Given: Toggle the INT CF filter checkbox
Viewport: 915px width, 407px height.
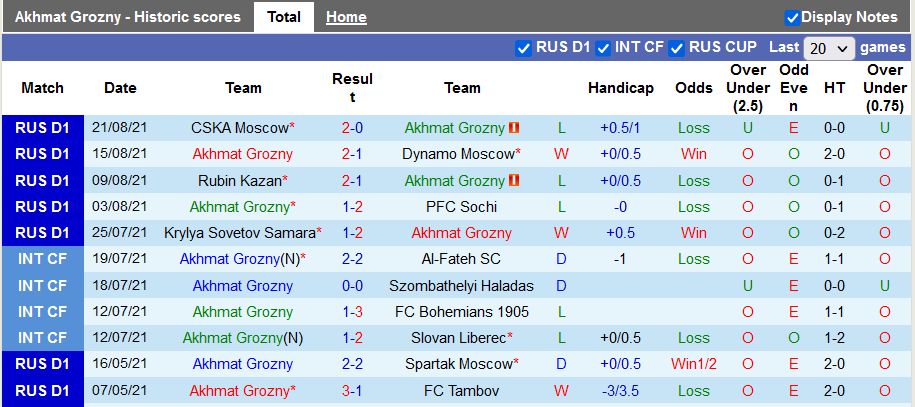Looking at the screenshot, I should coord(603,48).
